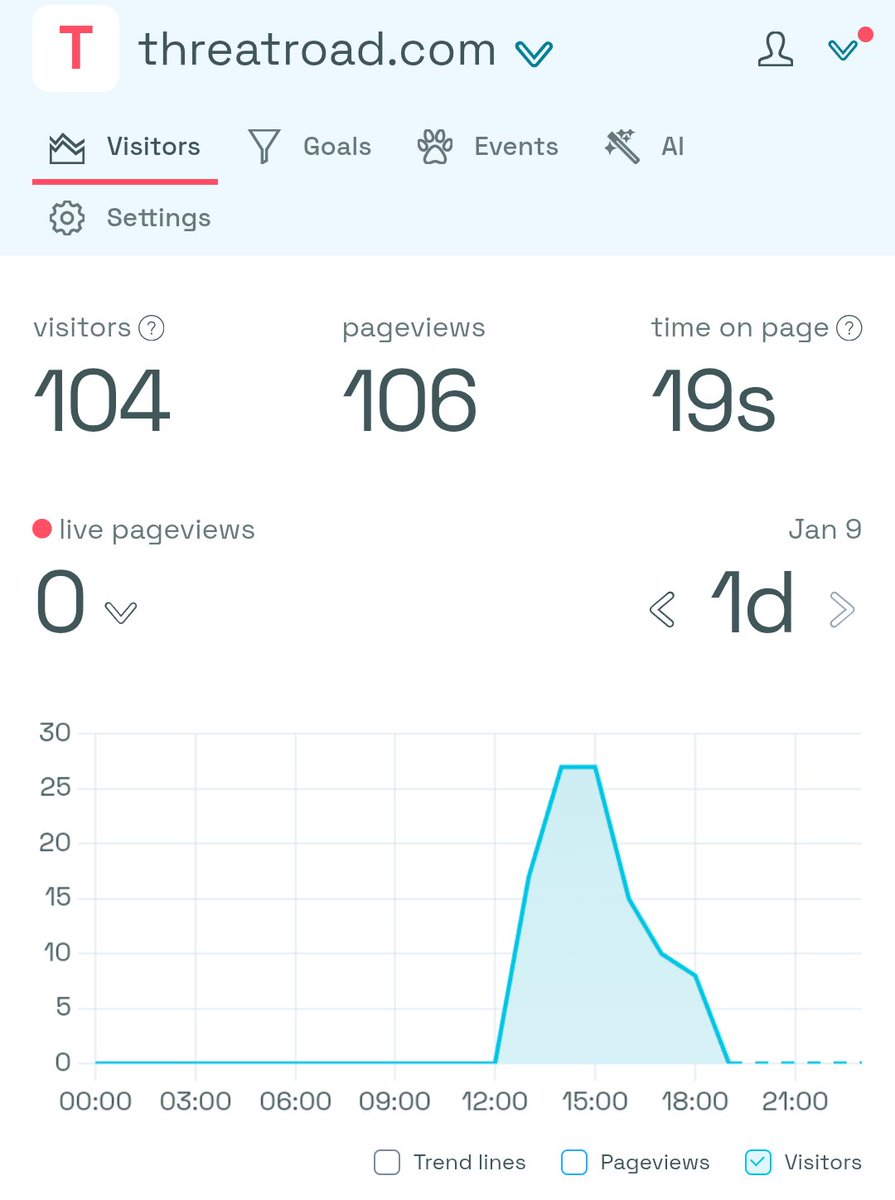Switch to the AI tab

[x=645, y=148]
